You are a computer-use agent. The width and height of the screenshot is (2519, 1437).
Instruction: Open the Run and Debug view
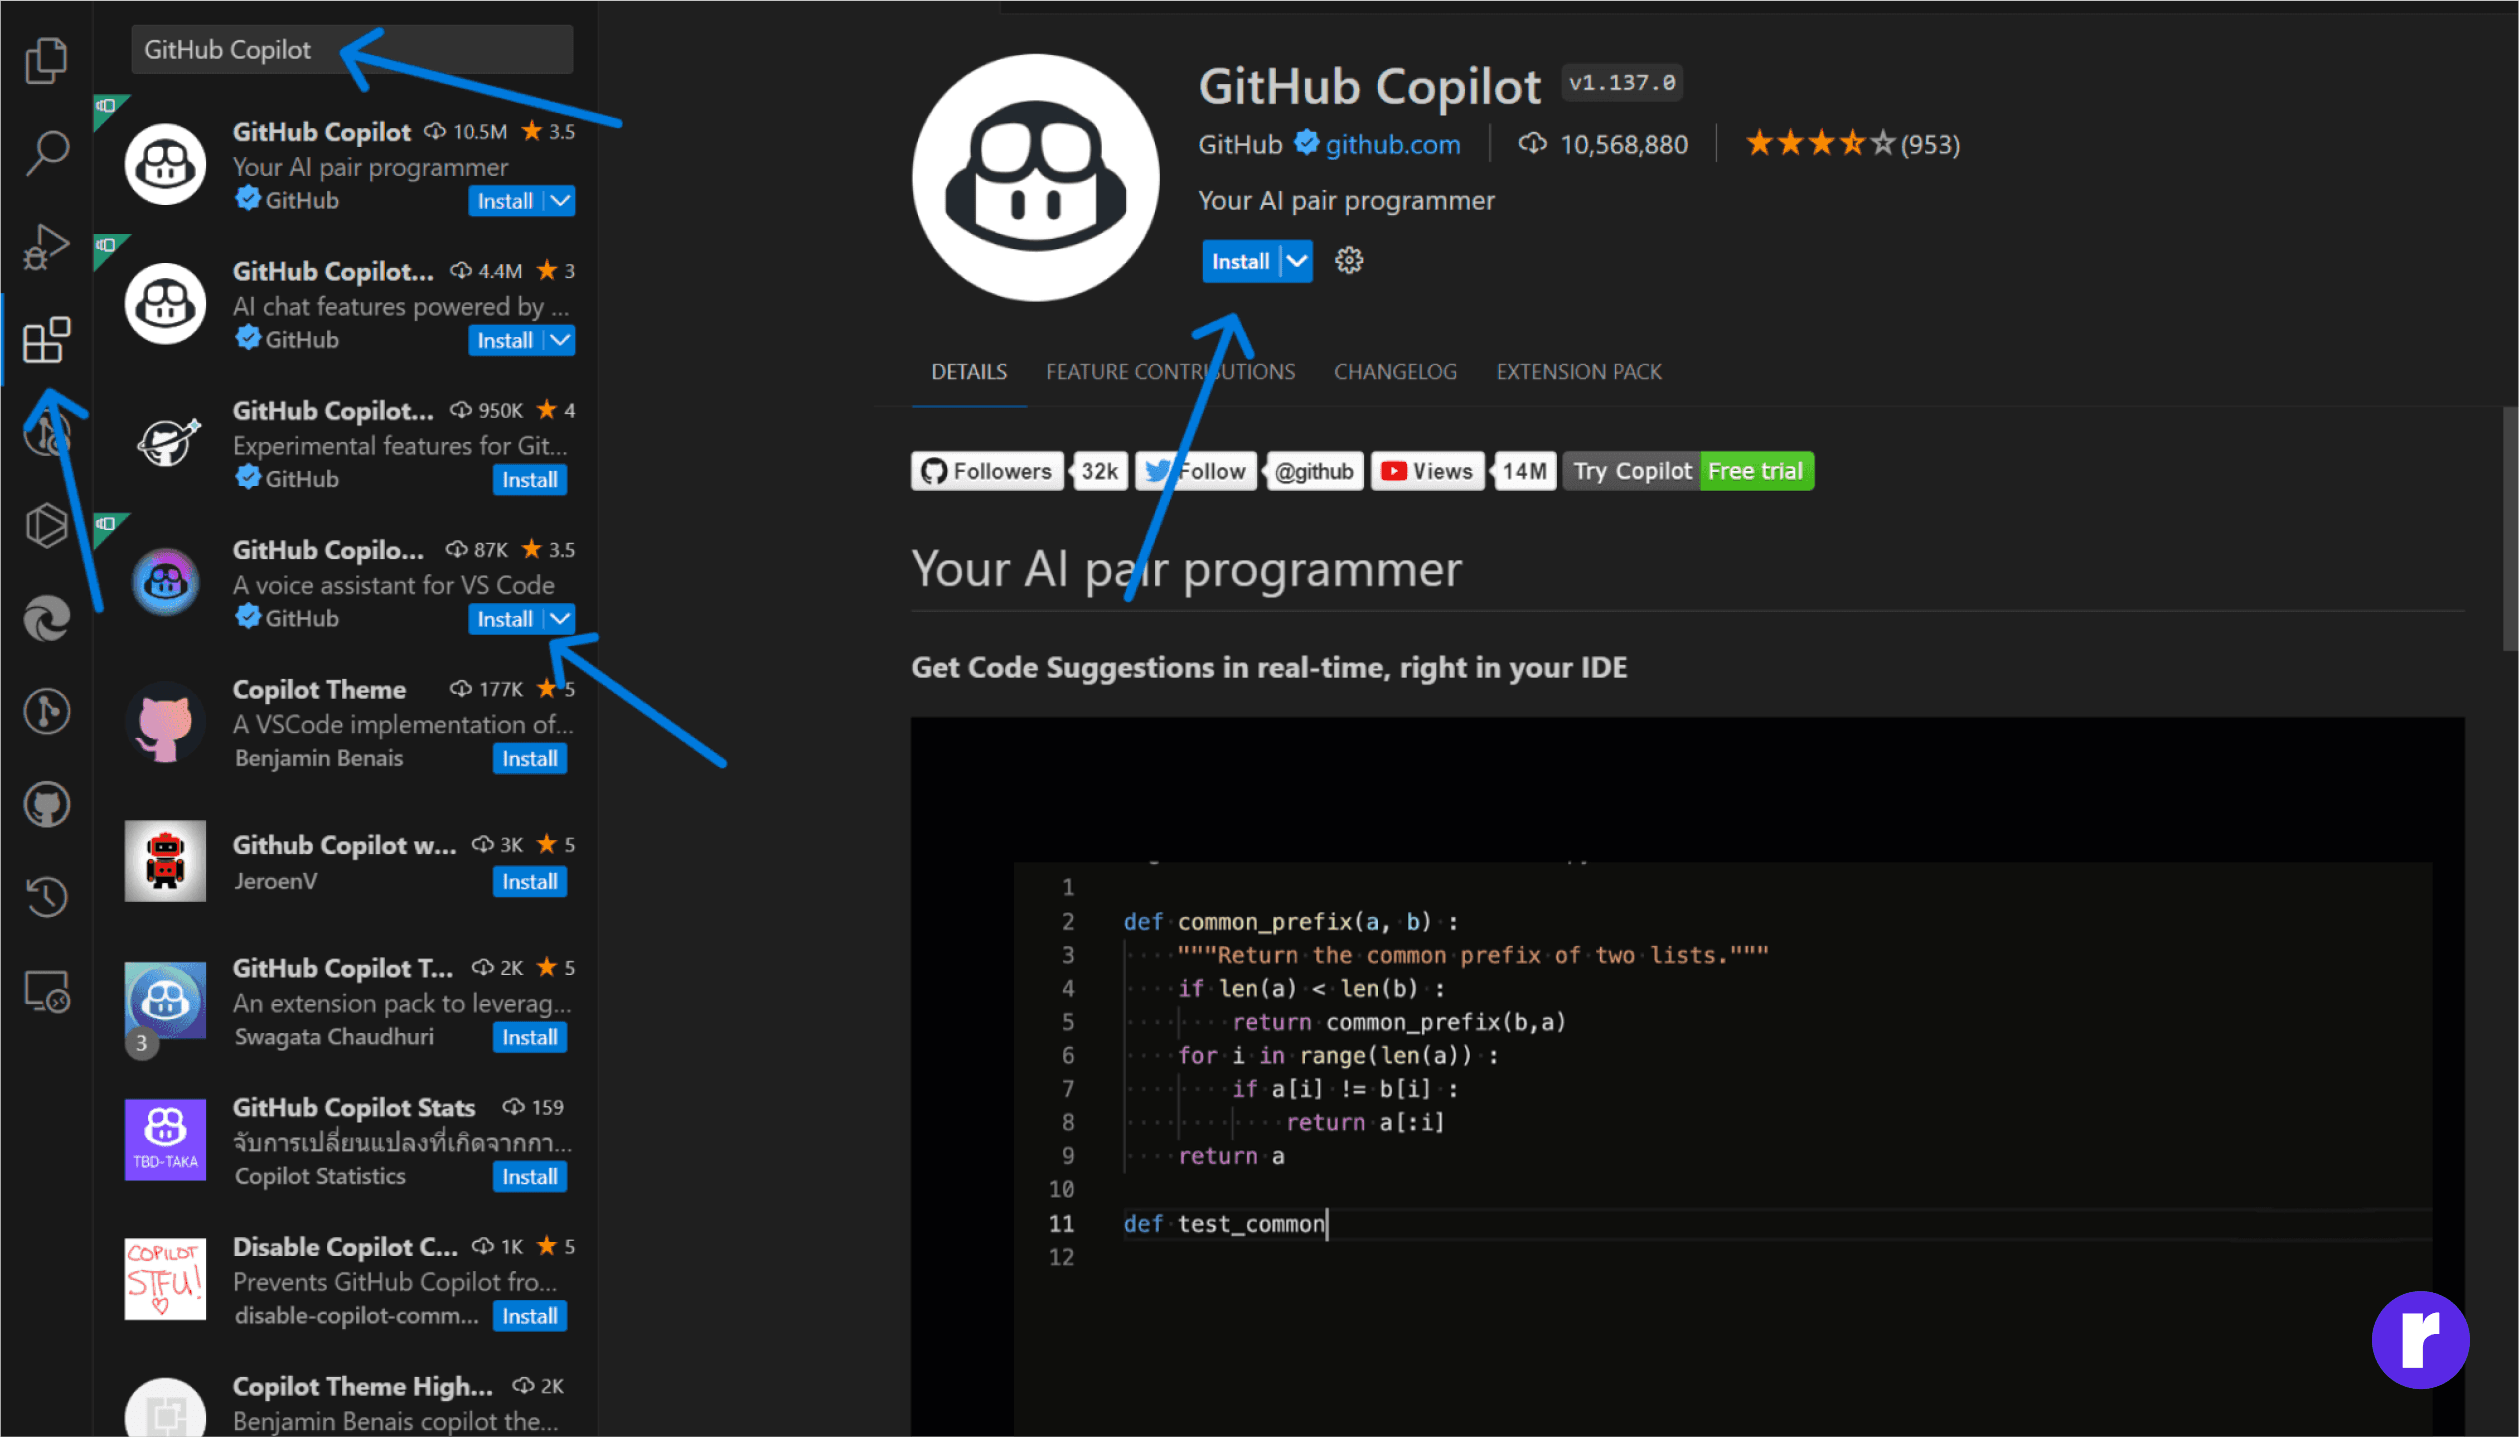coord(46,247)
